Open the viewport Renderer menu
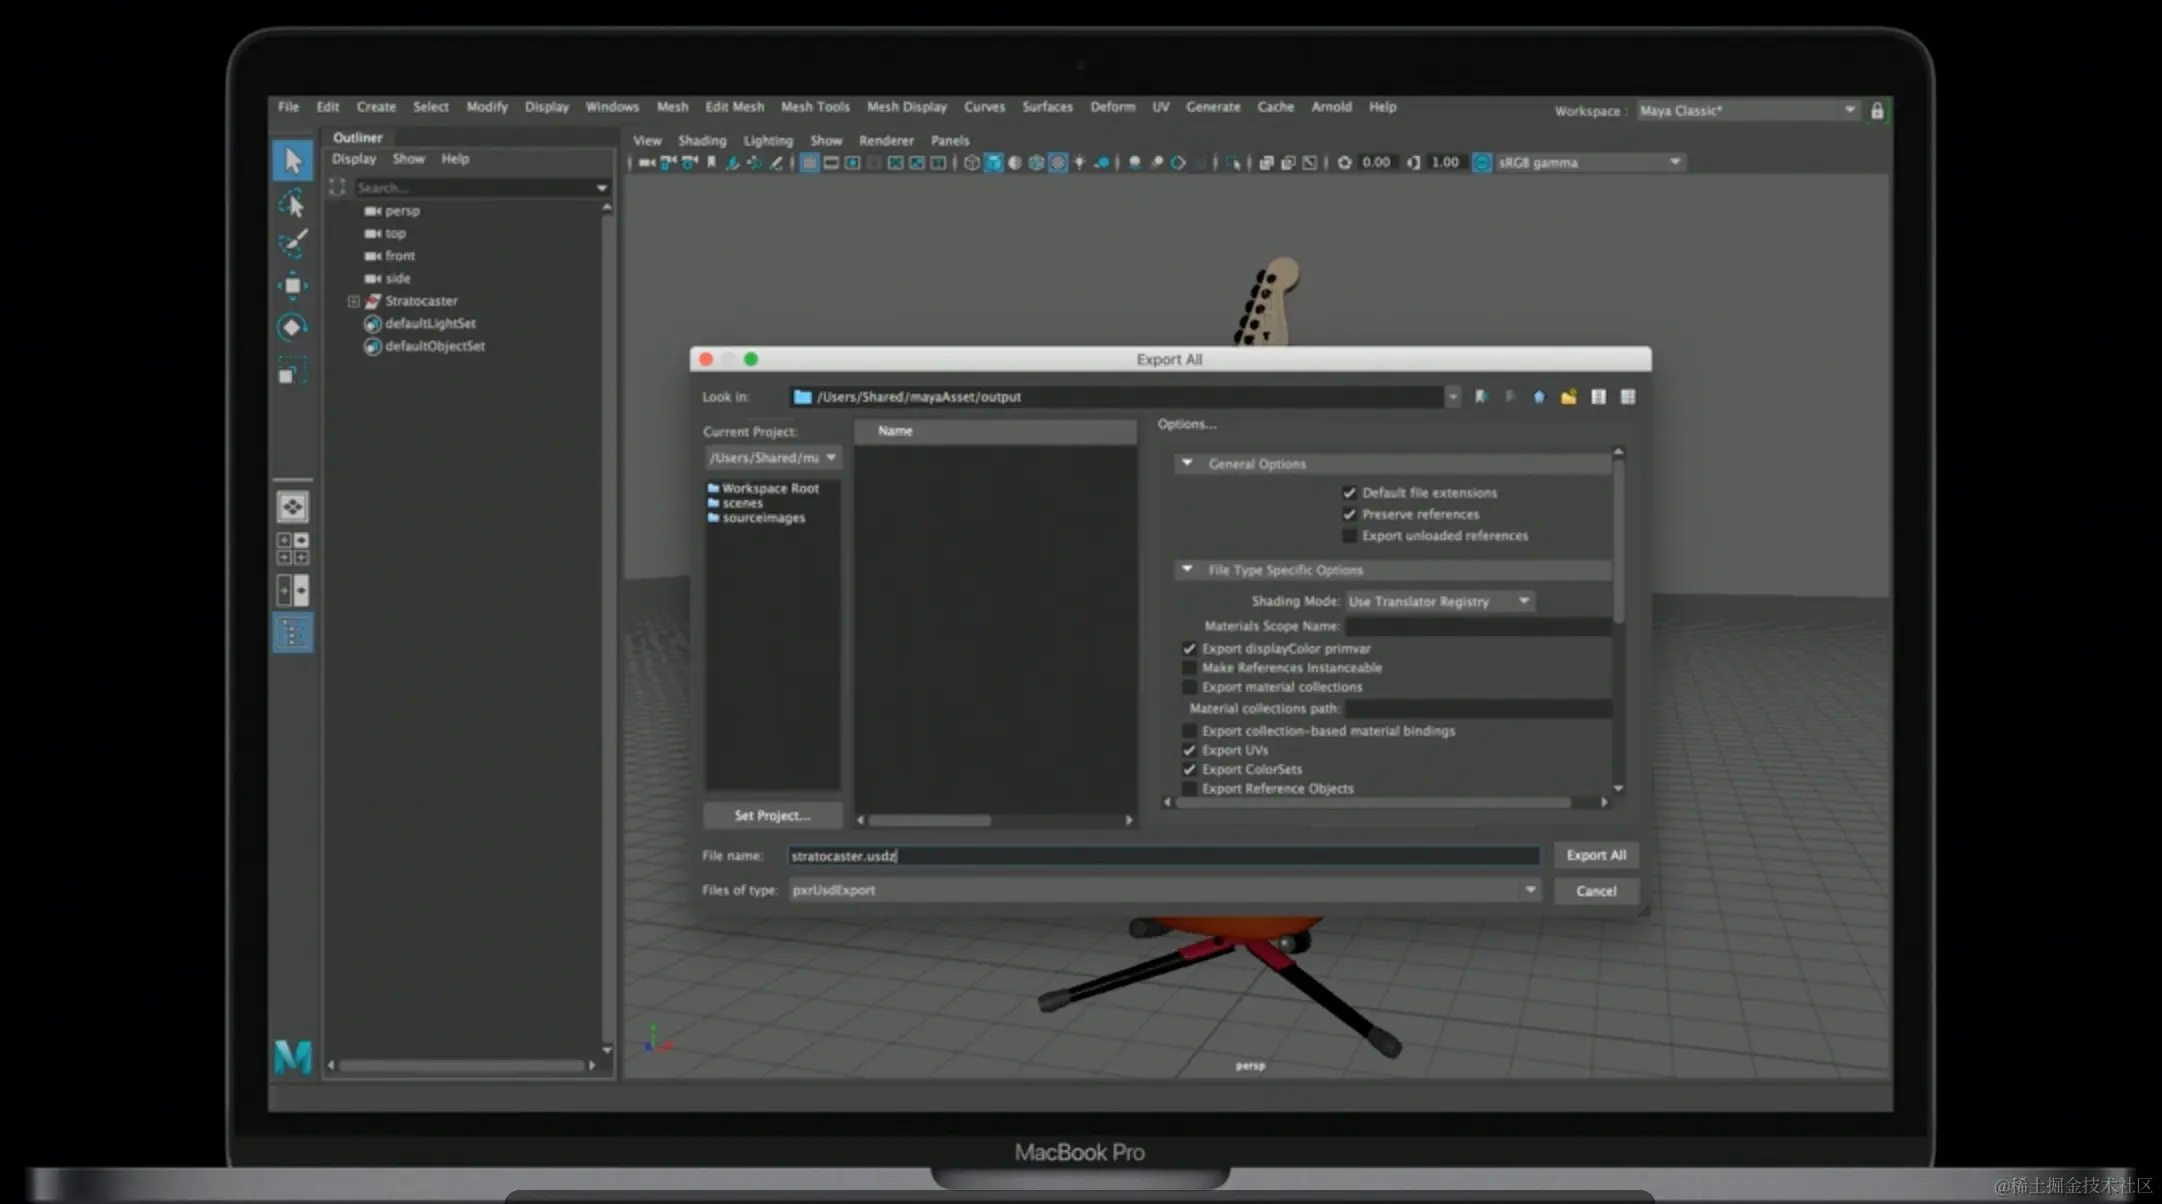 tap(886, 141)
